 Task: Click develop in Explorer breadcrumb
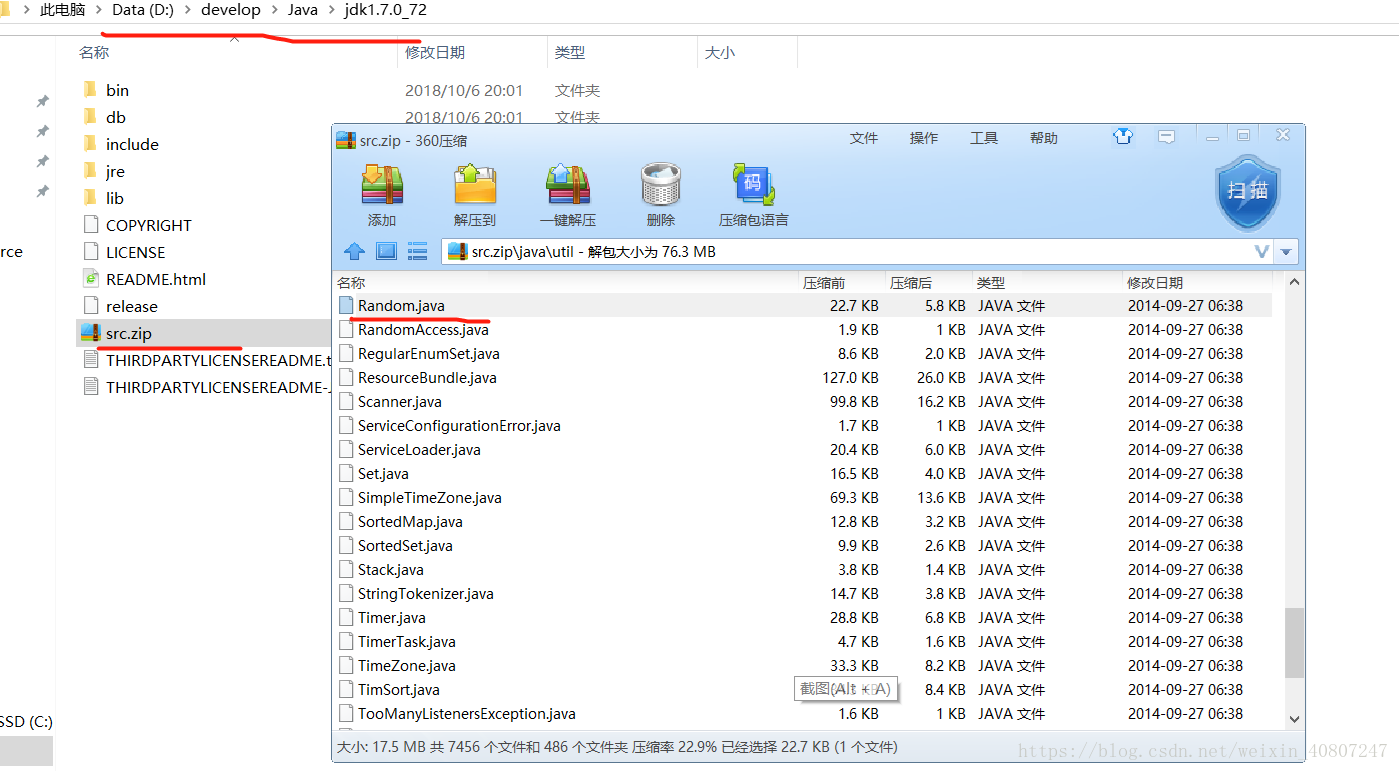[231, 10]
